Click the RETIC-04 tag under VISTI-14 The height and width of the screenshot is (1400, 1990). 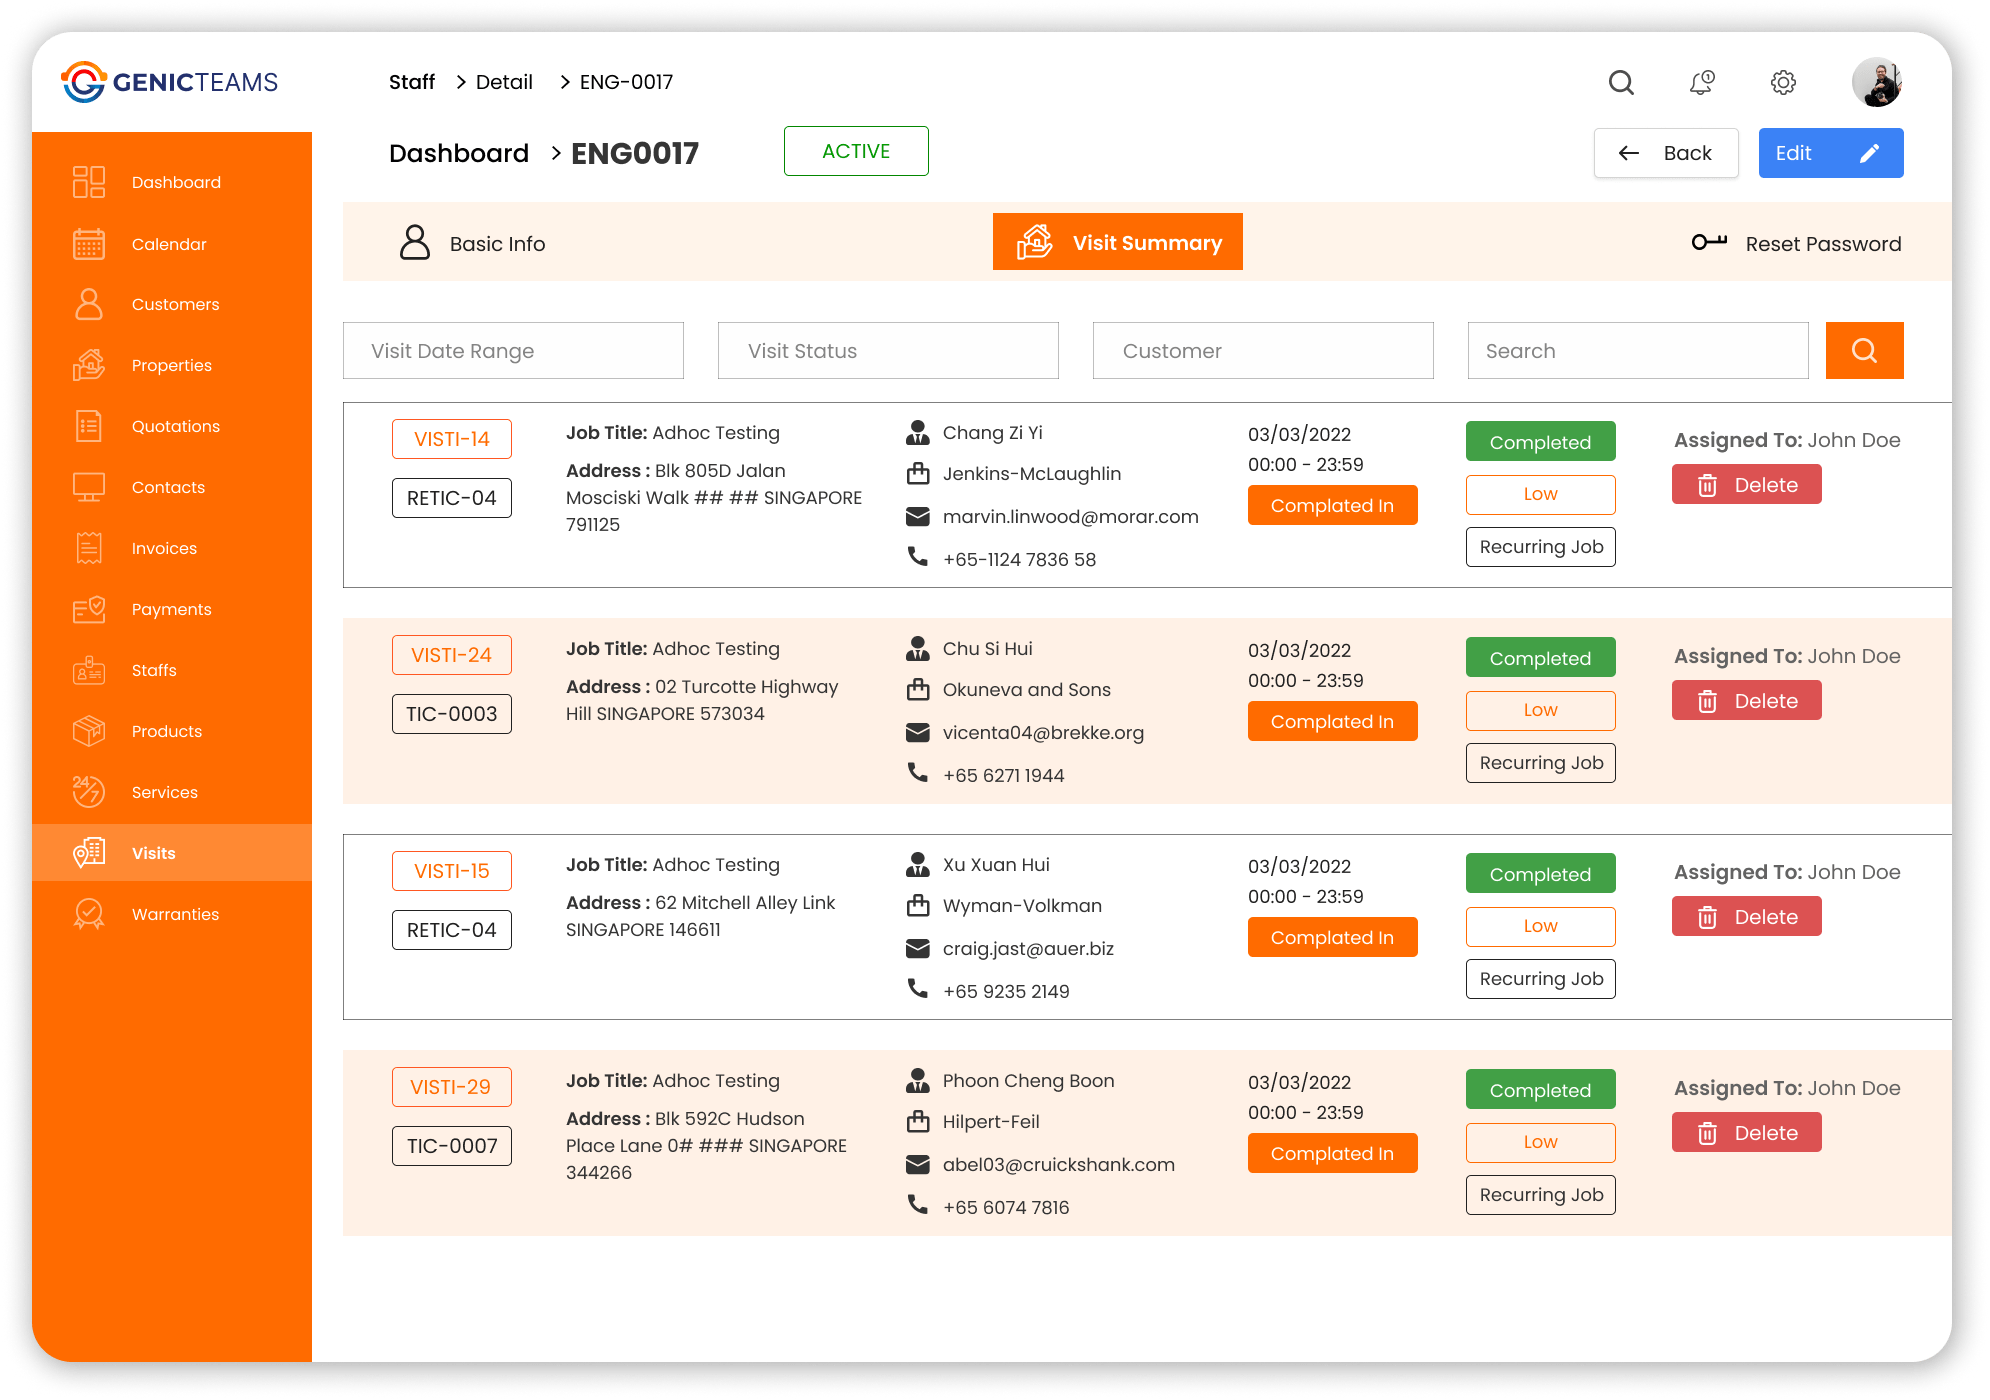click(452, 498)
